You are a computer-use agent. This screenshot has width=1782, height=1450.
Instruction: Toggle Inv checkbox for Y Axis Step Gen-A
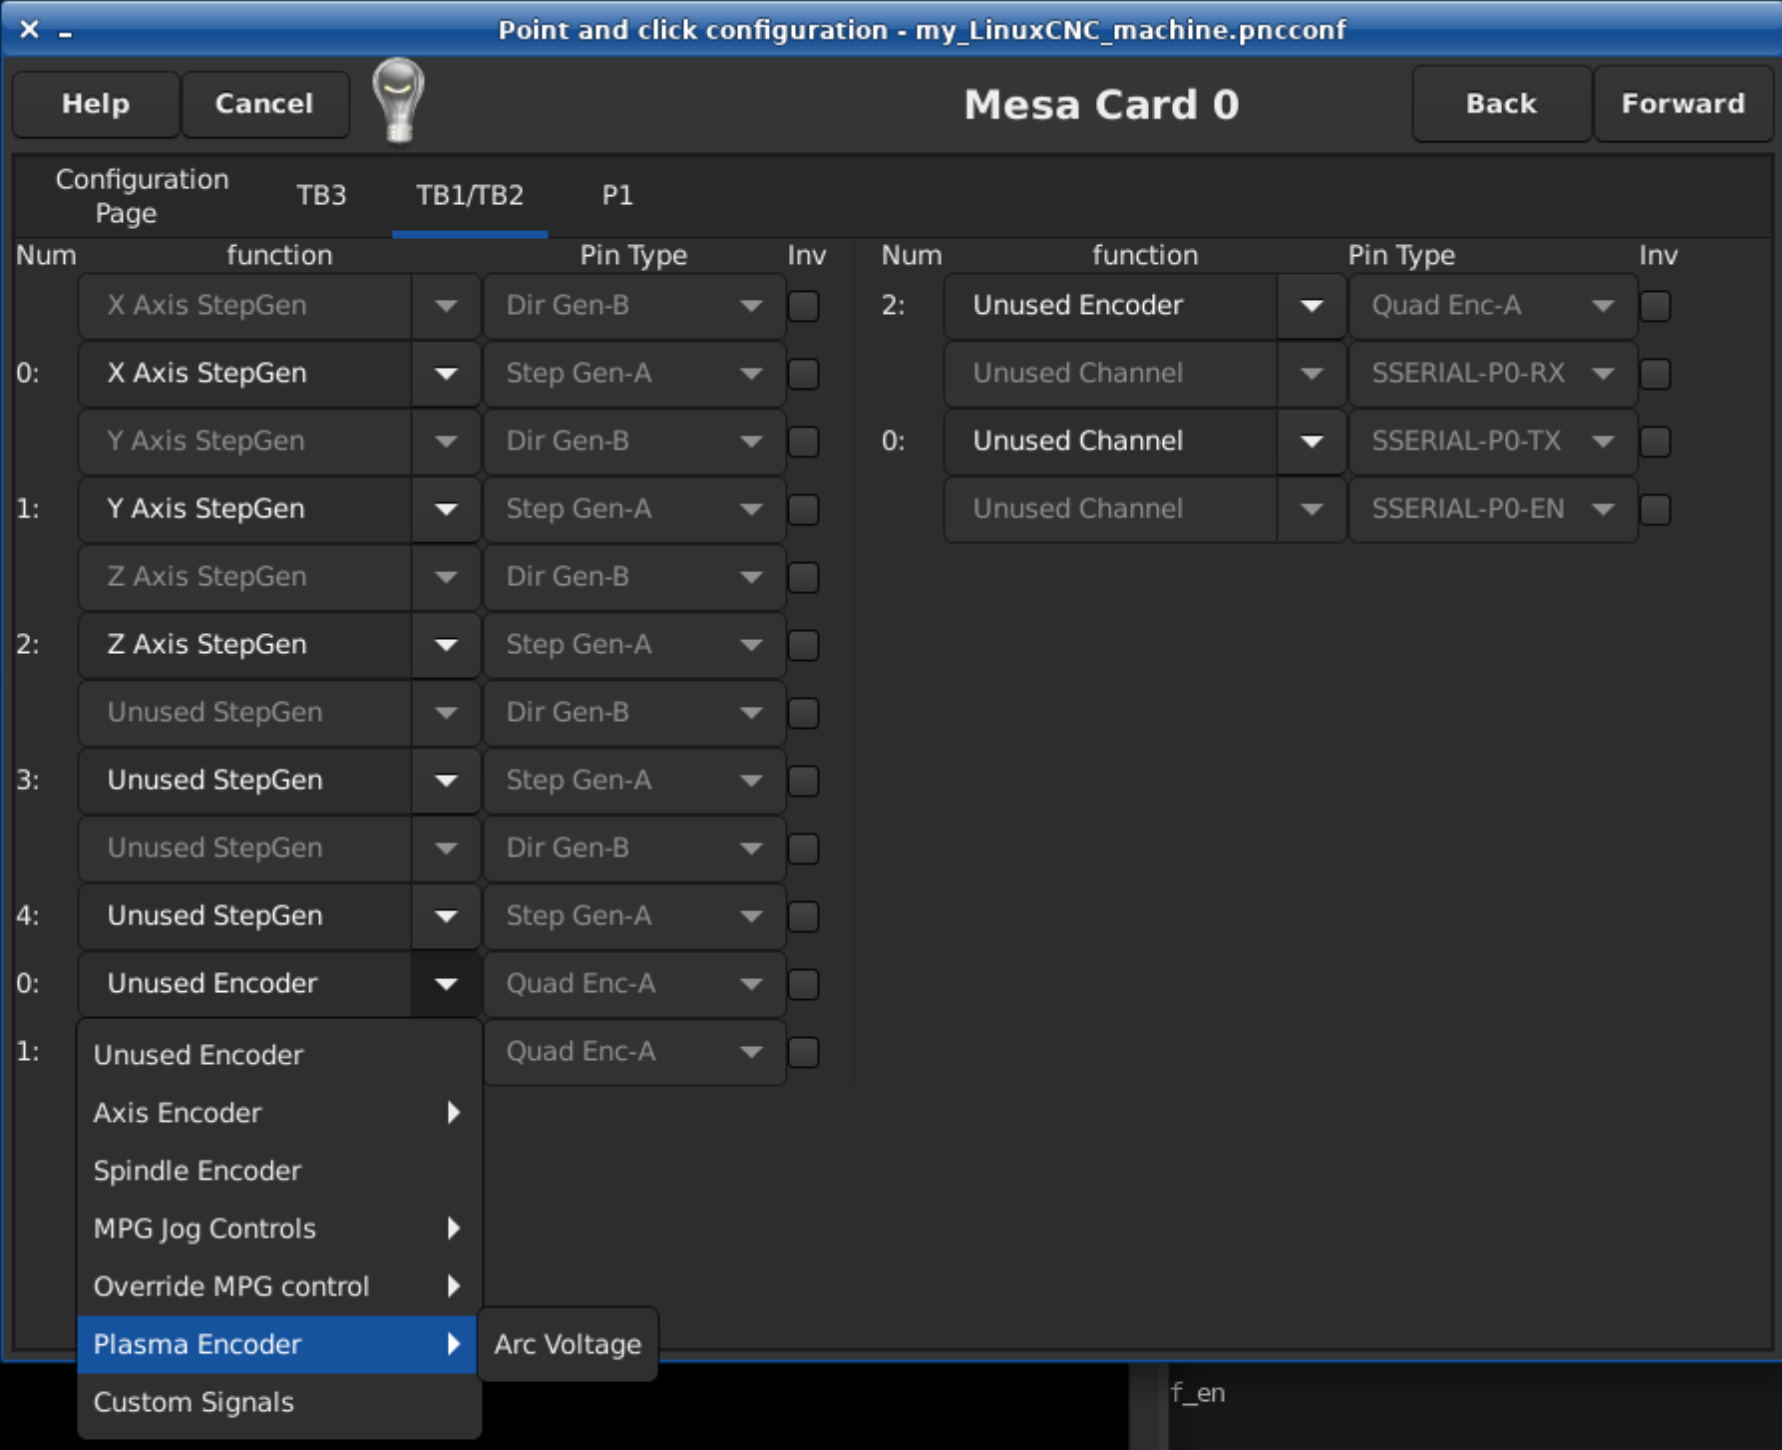(x=804, y=509)
